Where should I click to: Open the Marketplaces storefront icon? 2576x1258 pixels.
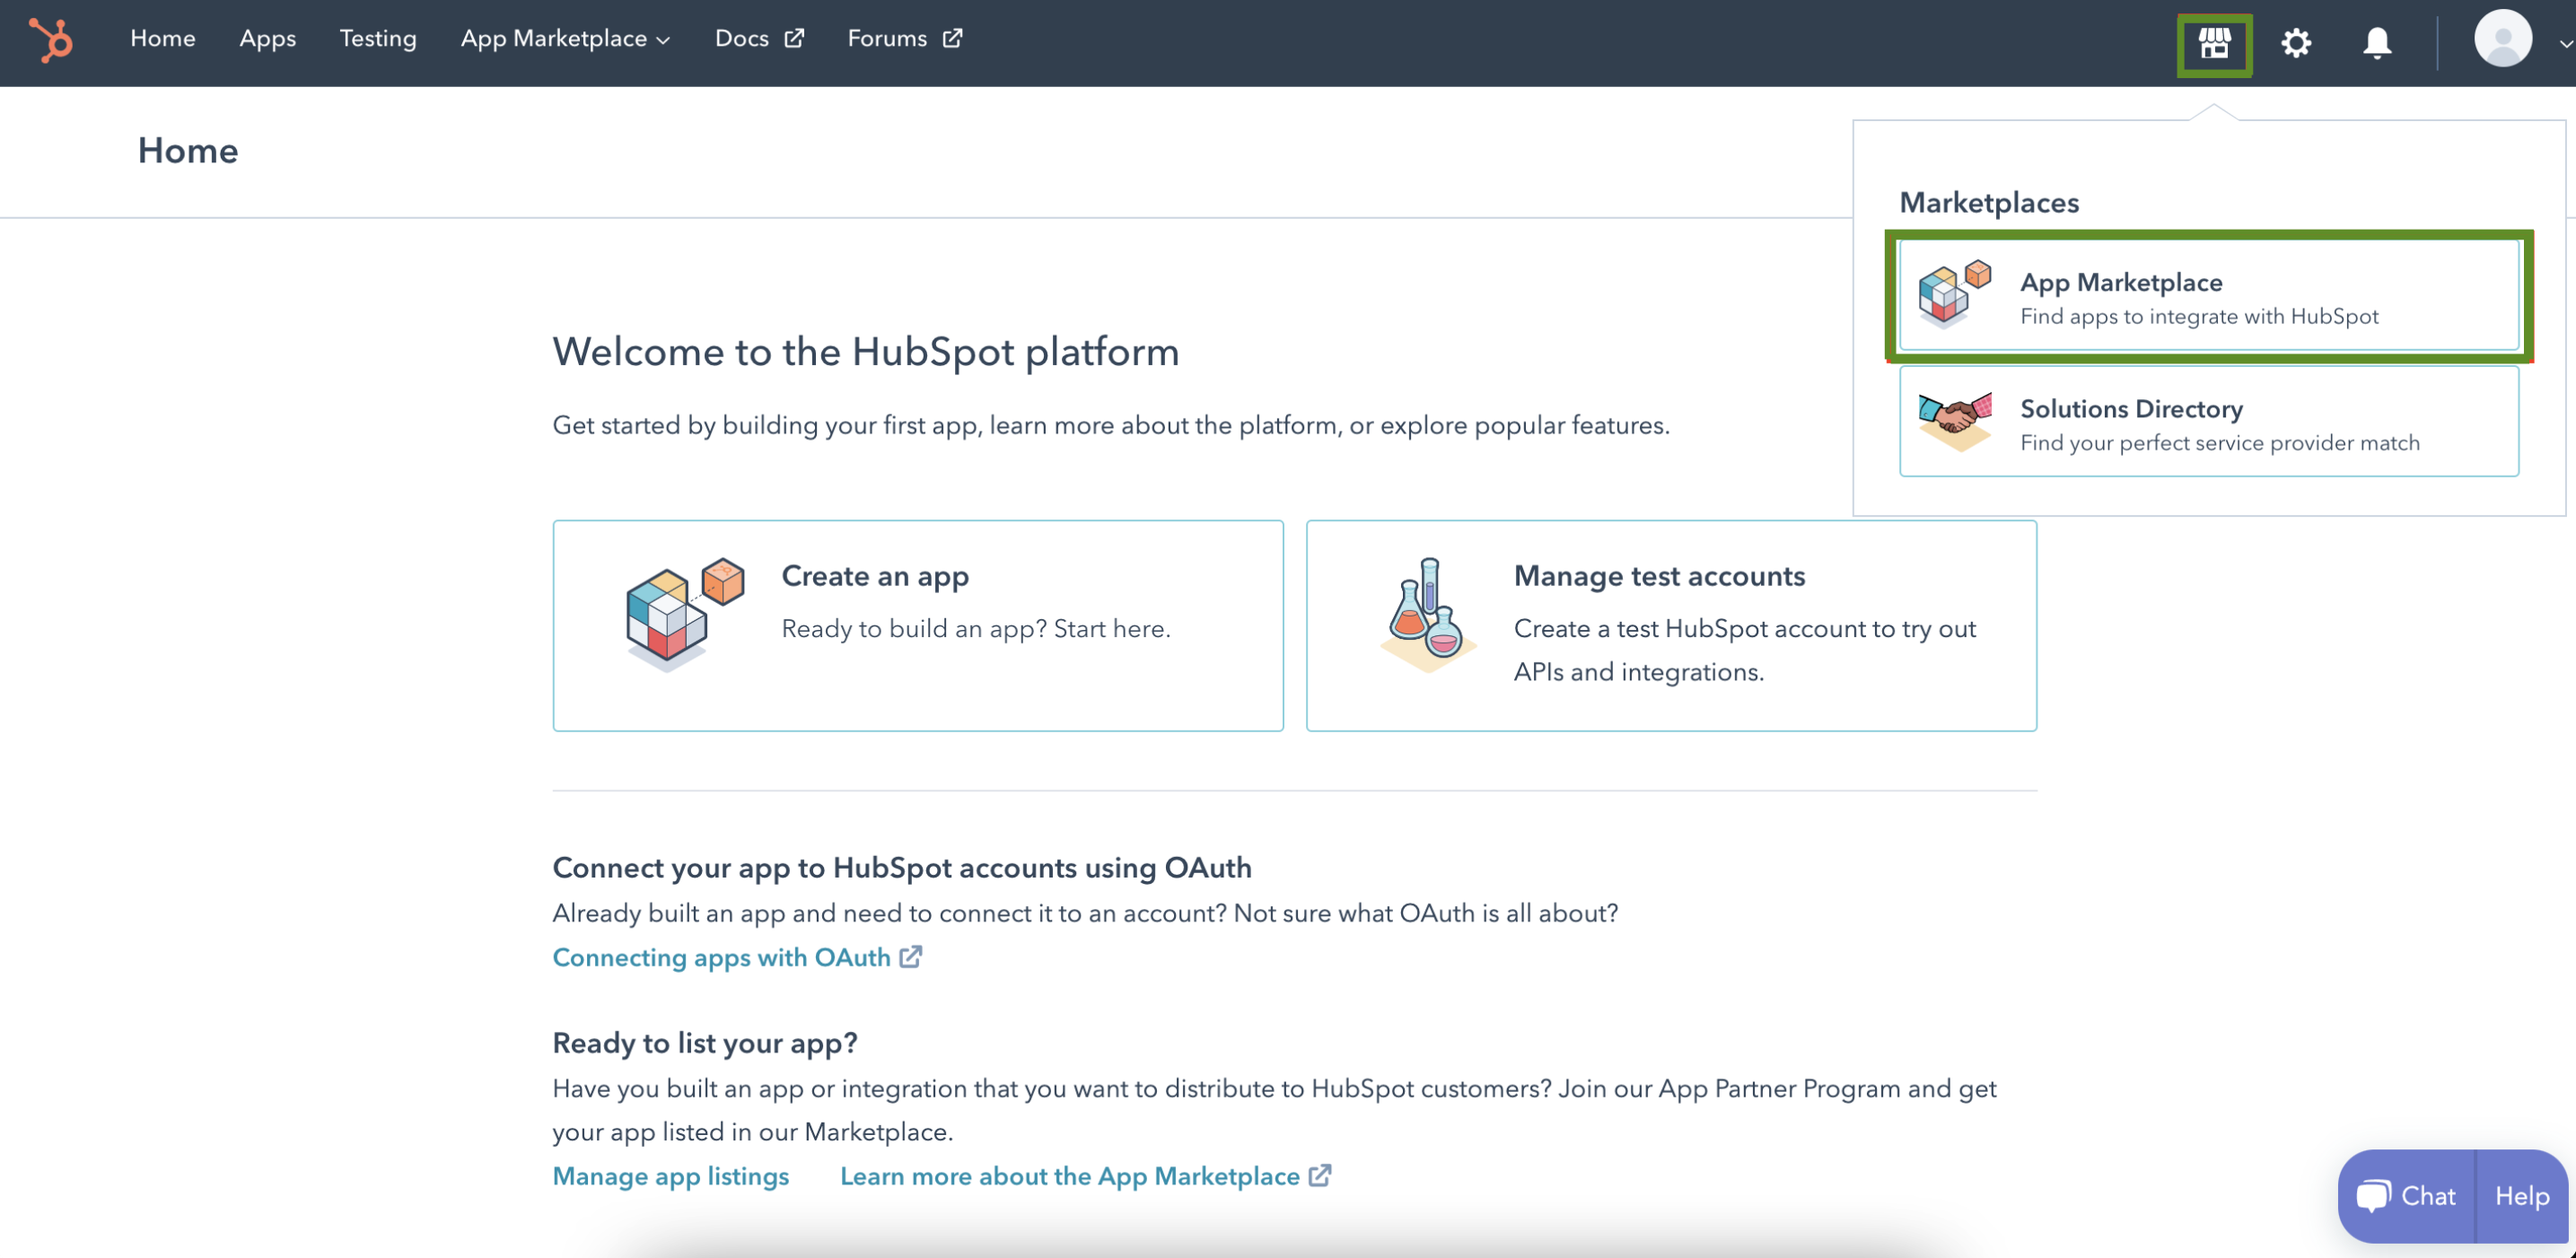(x=2214, y=44)
